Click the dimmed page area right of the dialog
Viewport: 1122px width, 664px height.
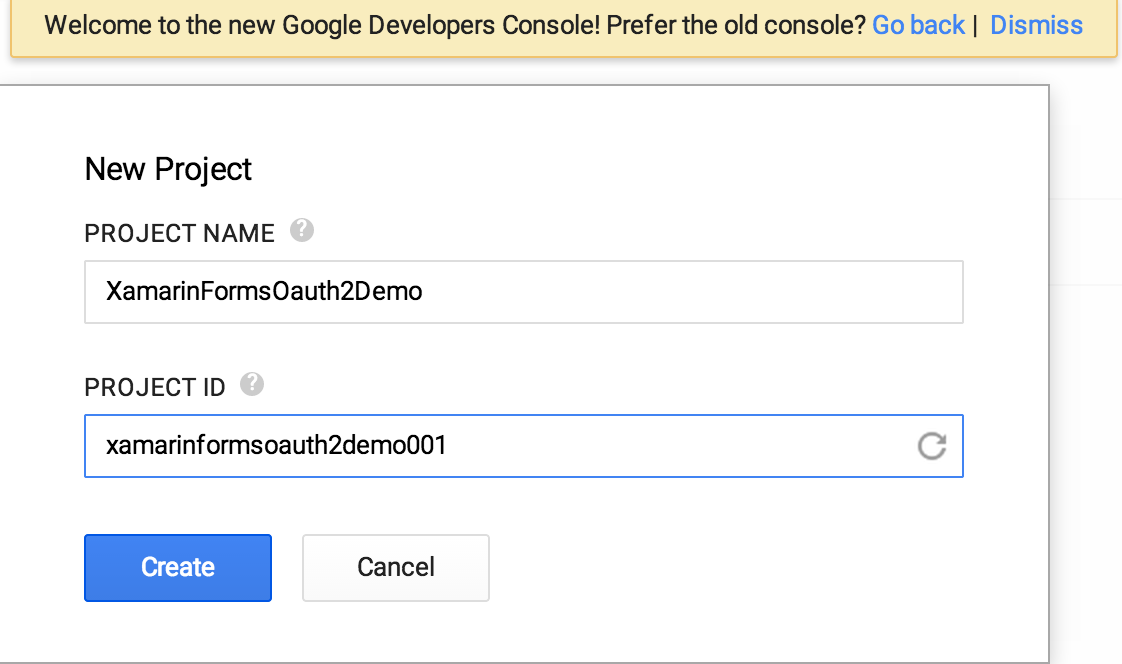pyautogui.click(x=1086, y=400)
